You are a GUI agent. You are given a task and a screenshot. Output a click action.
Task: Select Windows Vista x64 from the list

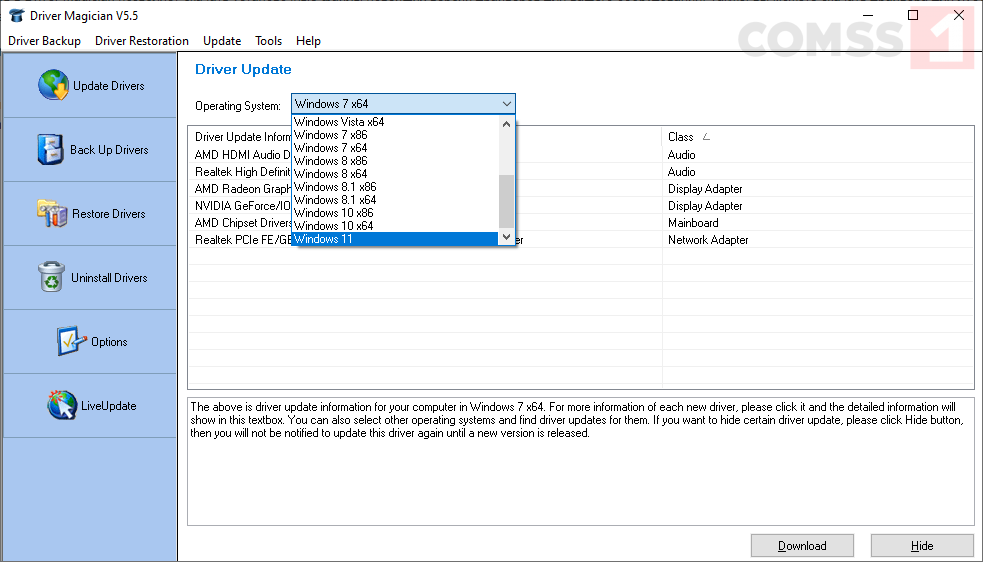(396, 122)
